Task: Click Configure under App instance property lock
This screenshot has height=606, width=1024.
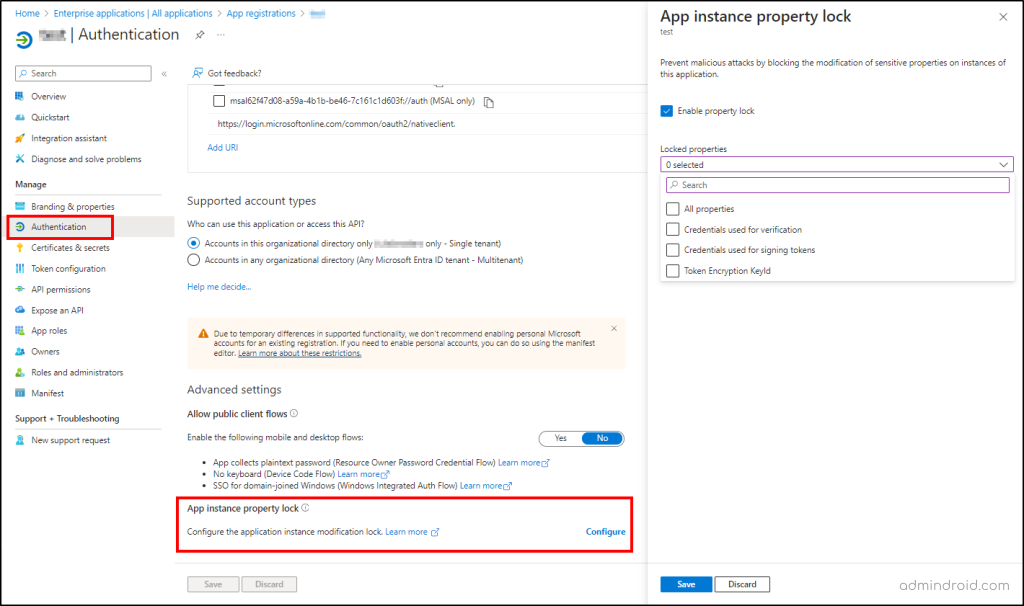Action: click(605, 531)
